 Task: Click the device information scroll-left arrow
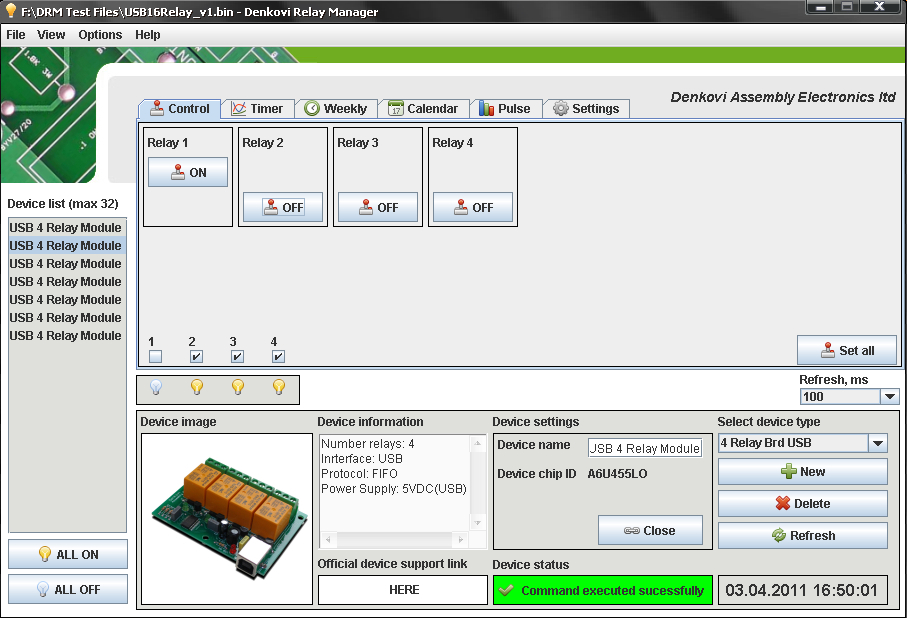(x=328, y=539)
